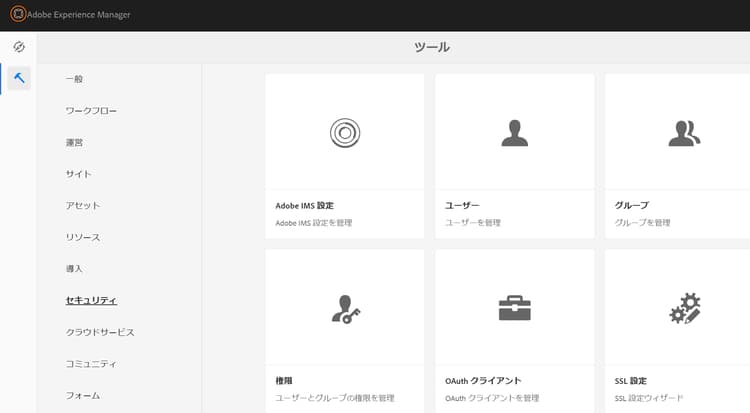Image resolution: width=750 pixels, height=413 pixels.
Task: Select the セキュリティ category
Action: pos(91,300)
